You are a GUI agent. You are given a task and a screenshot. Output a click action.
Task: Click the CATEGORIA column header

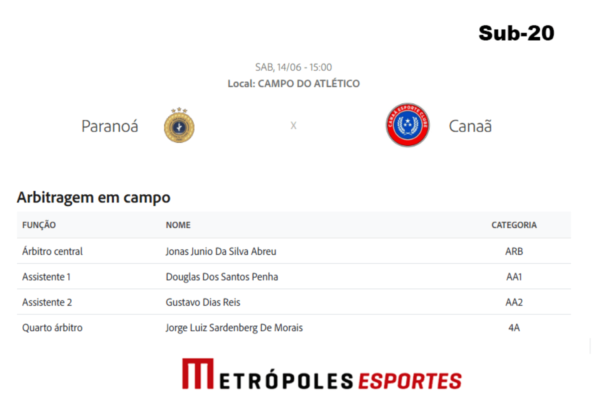pyautogui.click(x=514, y=225)
